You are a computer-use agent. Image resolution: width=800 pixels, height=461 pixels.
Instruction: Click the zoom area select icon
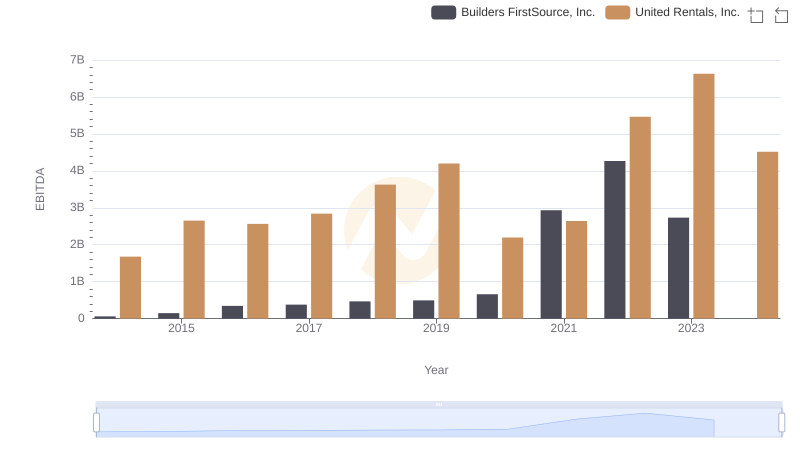pos(756,15)
